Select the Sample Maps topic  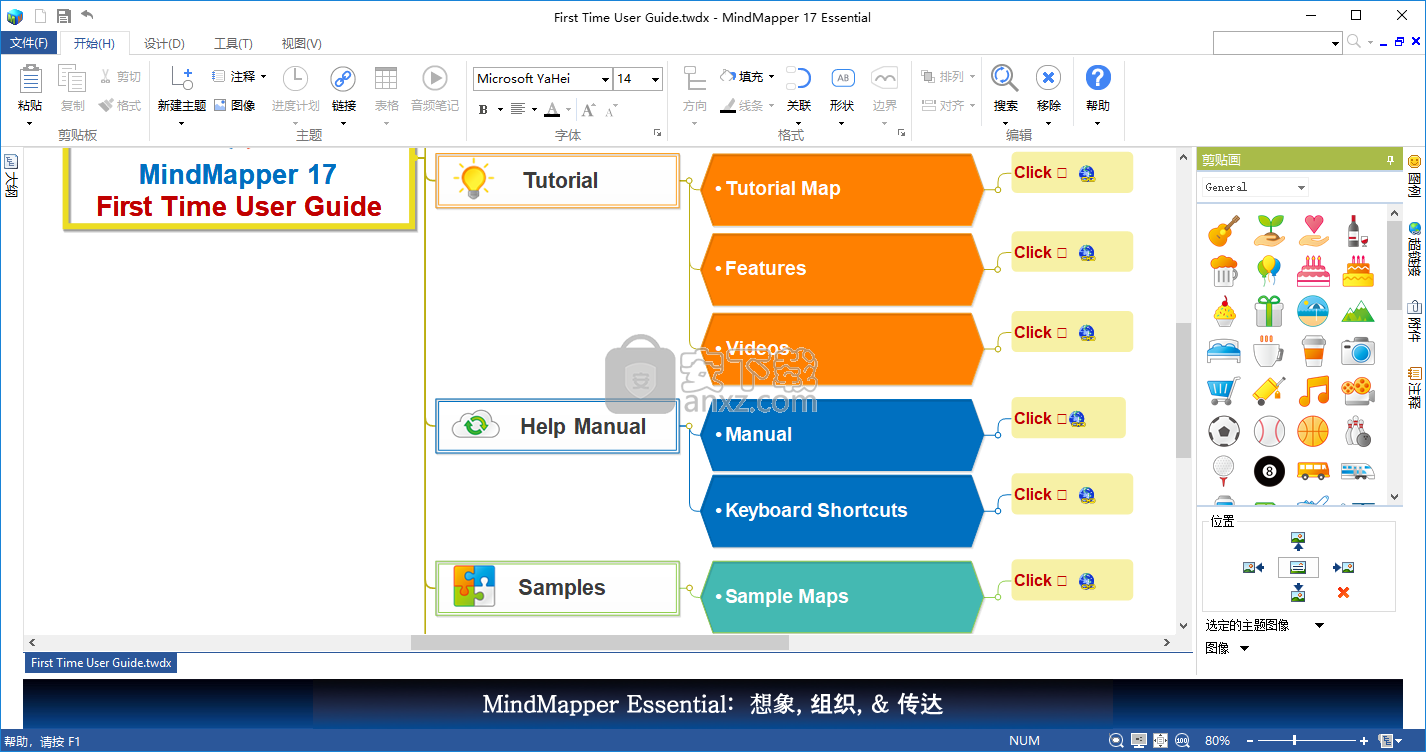pyautogui.click(x=842, y=597)
